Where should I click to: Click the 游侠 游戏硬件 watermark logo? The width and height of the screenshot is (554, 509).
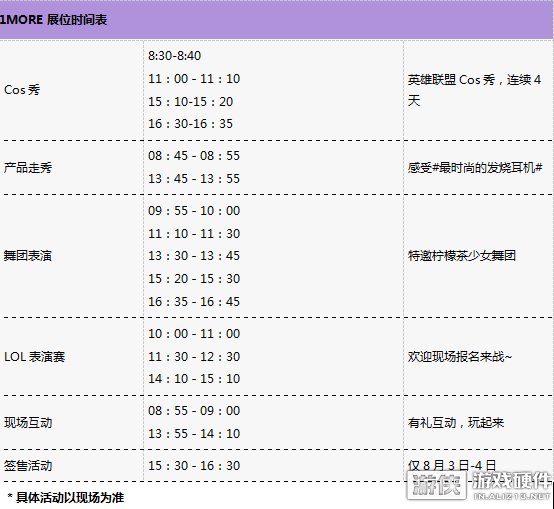pos(480,486)
